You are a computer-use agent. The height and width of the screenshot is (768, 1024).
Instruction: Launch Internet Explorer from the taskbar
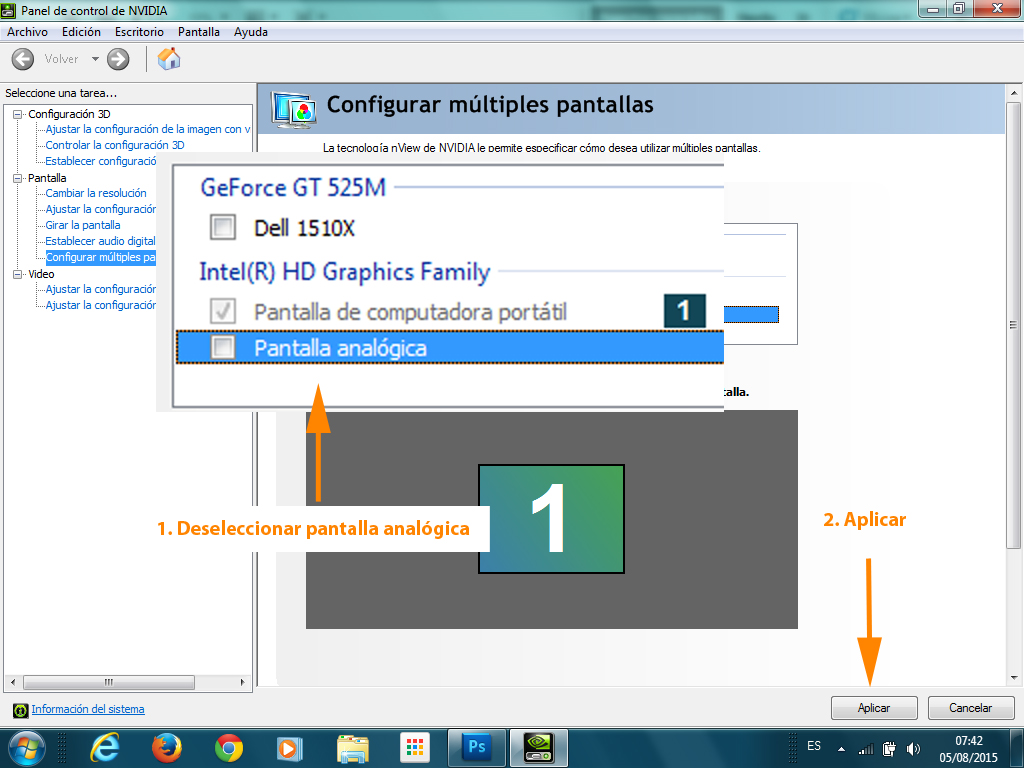click(x=104, y=748)
